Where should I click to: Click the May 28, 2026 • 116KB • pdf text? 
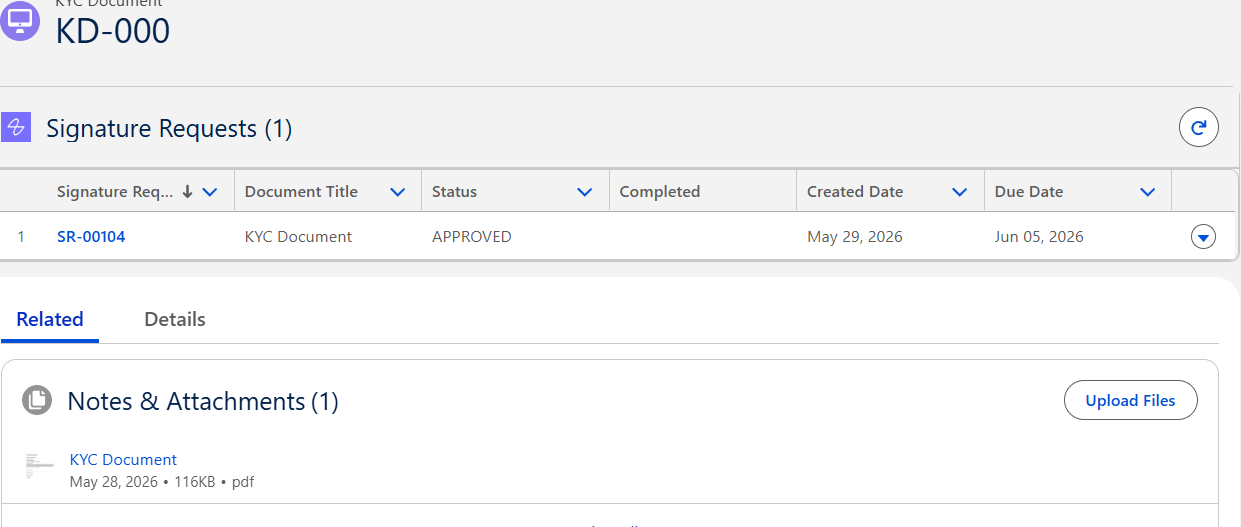point(162,482)
